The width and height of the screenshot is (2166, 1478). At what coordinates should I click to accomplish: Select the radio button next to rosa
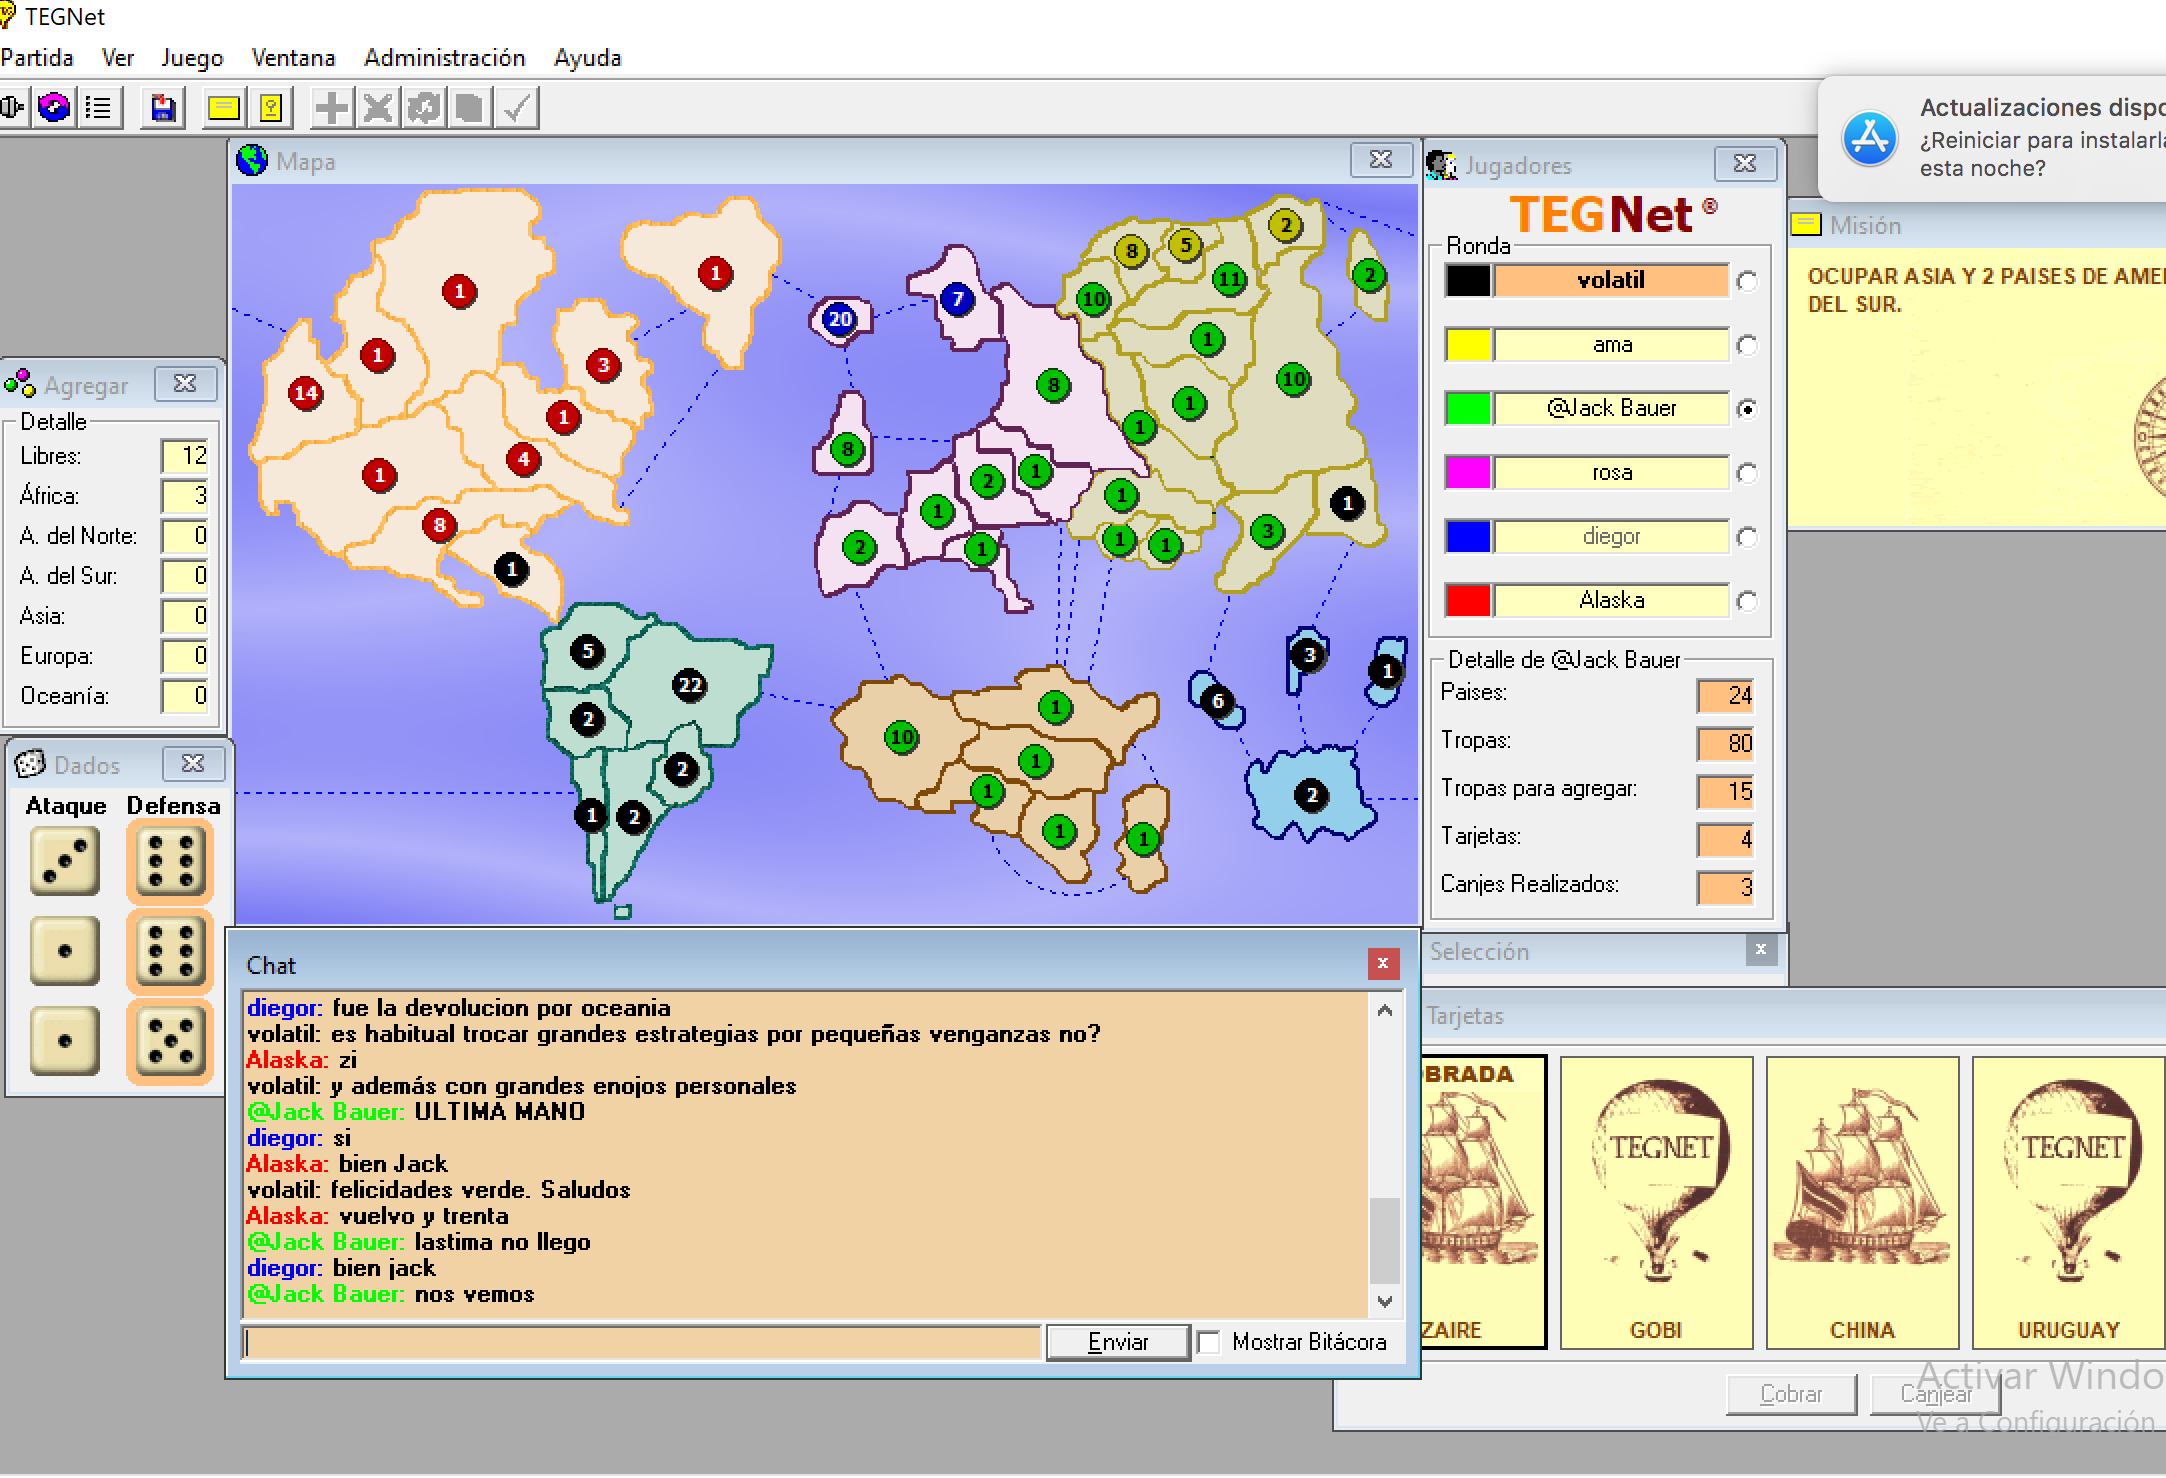click(x=1747, y=473)
